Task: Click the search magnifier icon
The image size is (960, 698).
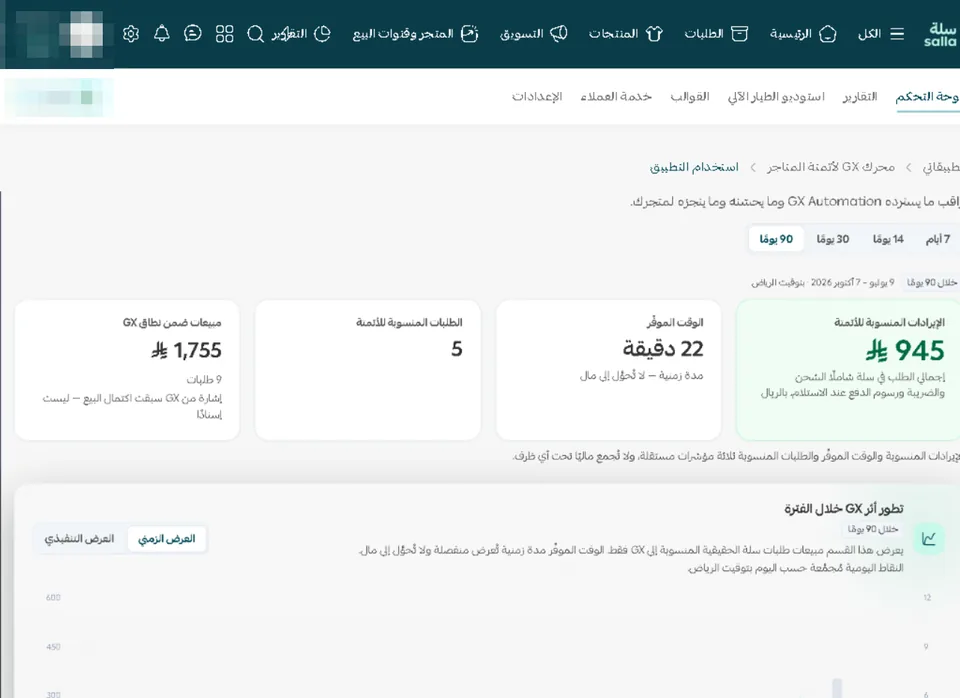Action: (255, 34)
